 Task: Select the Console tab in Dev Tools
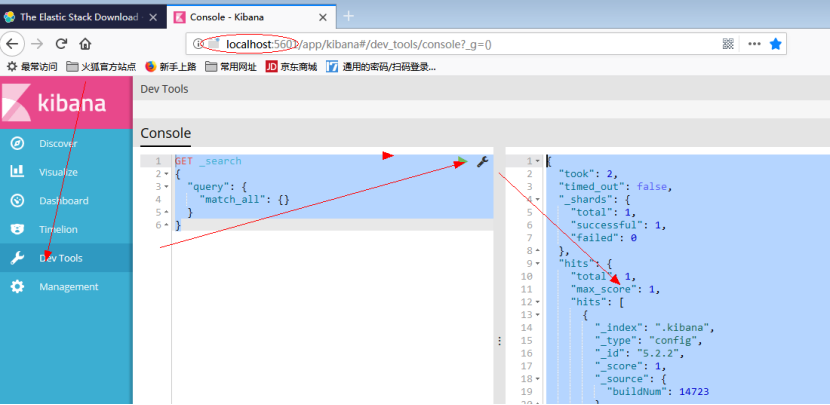click(166, 133)
